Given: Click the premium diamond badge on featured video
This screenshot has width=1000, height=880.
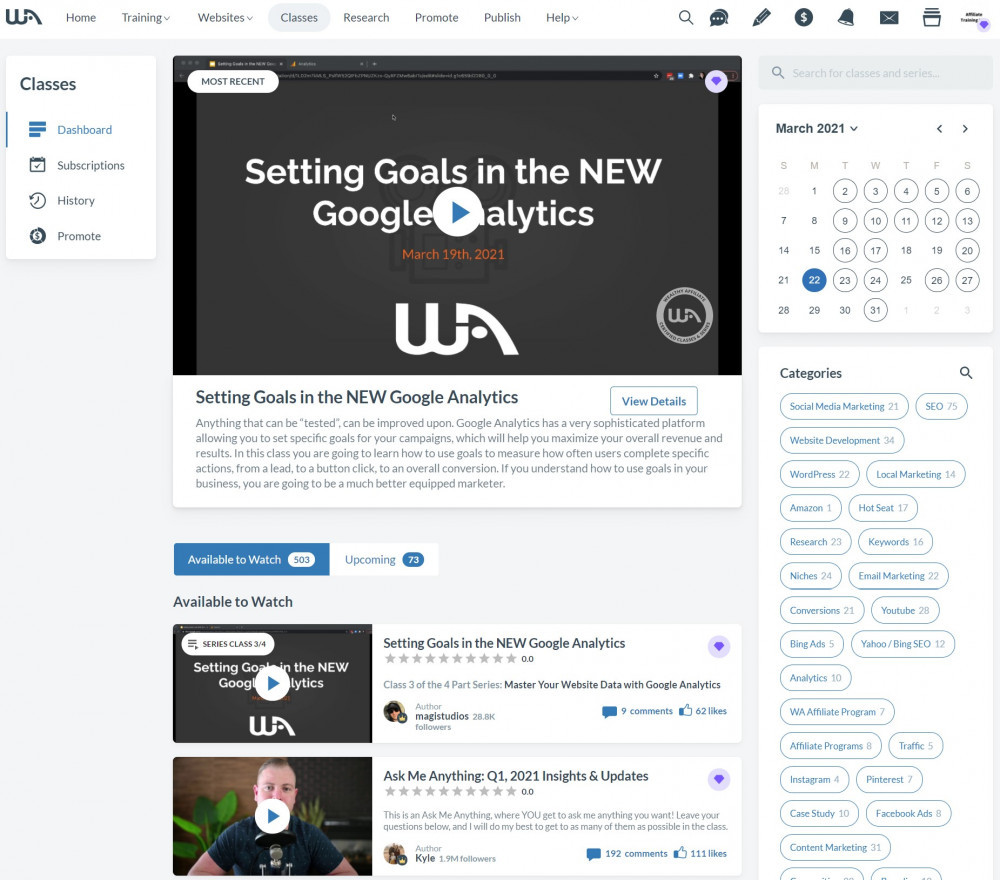Looking at the screenshot, I should point(716,82).
